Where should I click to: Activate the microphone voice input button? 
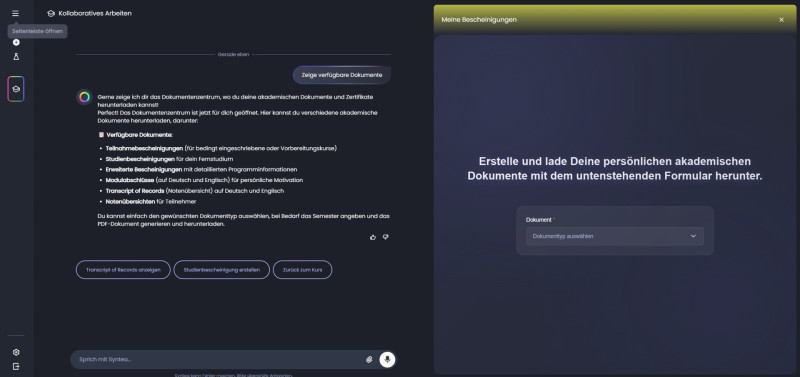[x=387, y=360]
